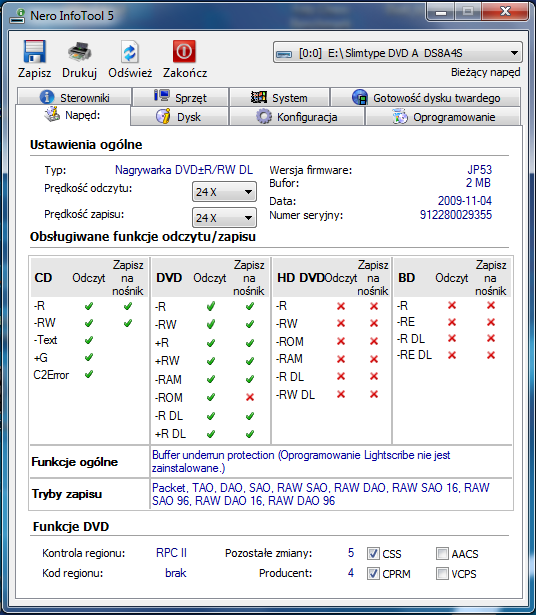
Task: Click the green check for CD -R write
Action: tap(128, 306)
